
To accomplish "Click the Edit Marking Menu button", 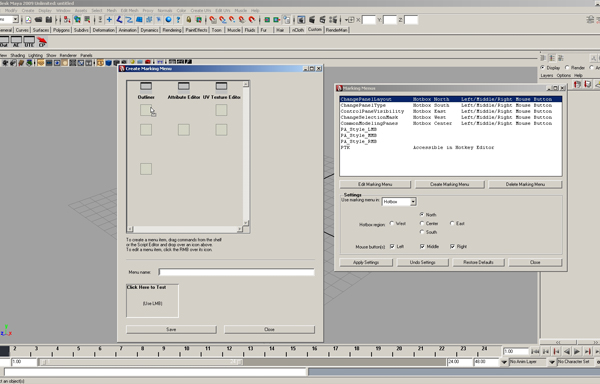I will 375,184.
